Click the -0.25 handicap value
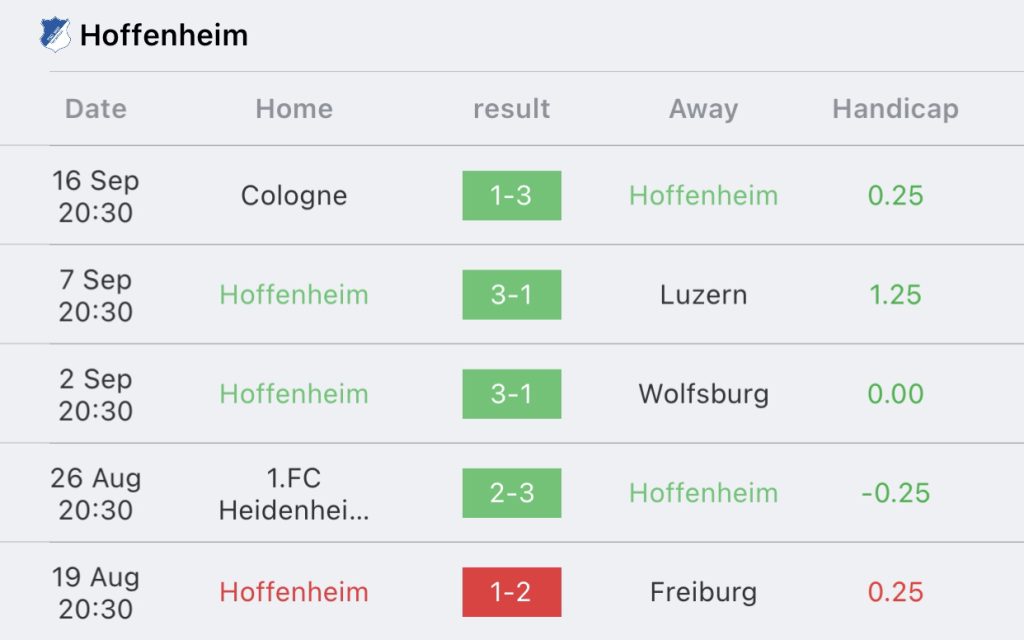The height and width of the screenshot is (640, 1024). tap(895, 493)
